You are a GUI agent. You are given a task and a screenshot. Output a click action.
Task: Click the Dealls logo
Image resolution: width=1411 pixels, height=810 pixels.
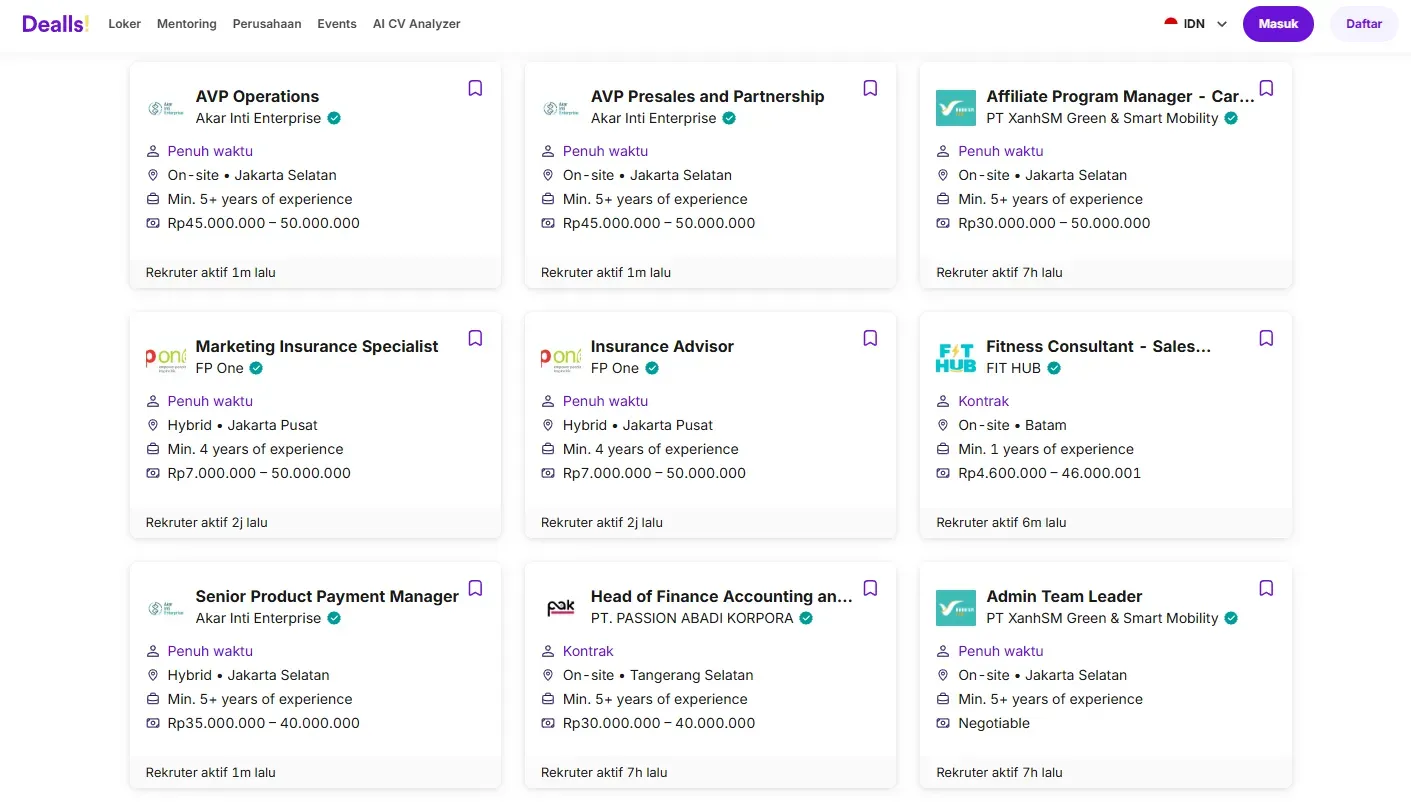point(55,23)
